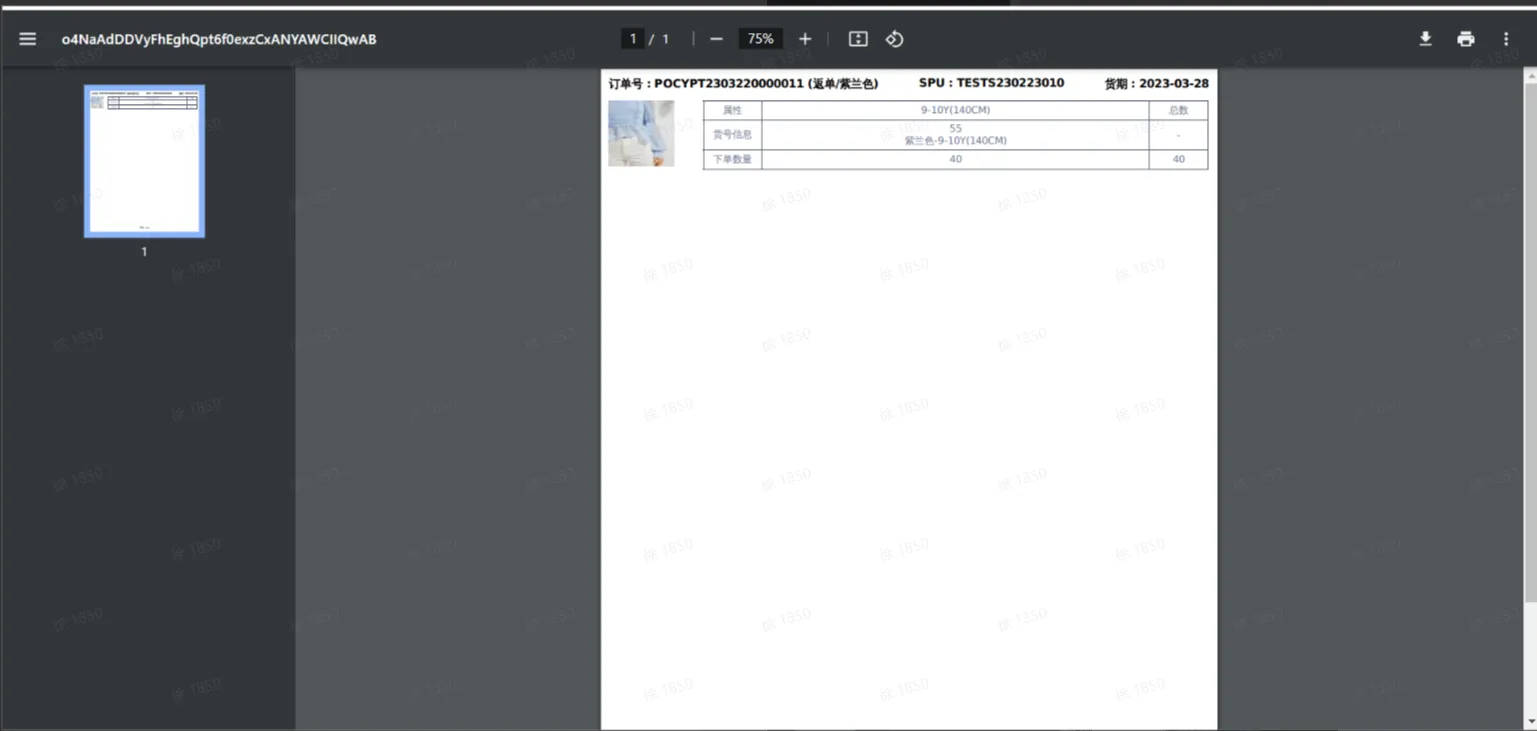Click the zoom out minus button
The image size is (1537, 731).
(716, 39)
